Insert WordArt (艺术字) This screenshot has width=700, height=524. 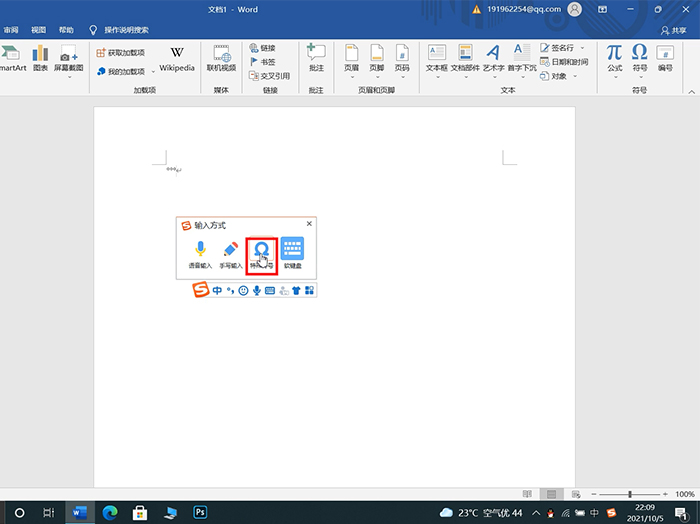click(x=493, y=62)
